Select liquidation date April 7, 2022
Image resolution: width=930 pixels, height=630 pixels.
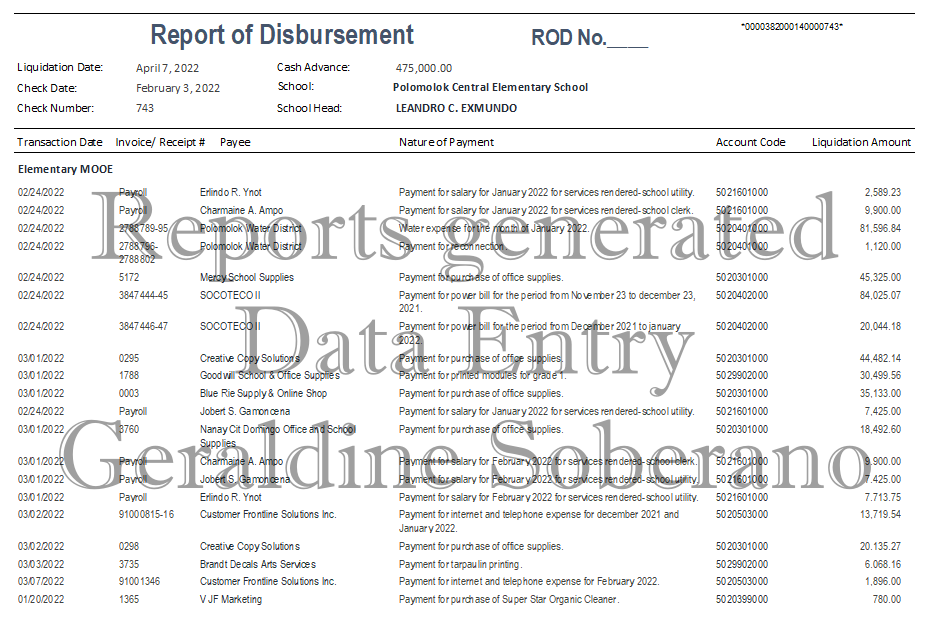coord(167,68)
